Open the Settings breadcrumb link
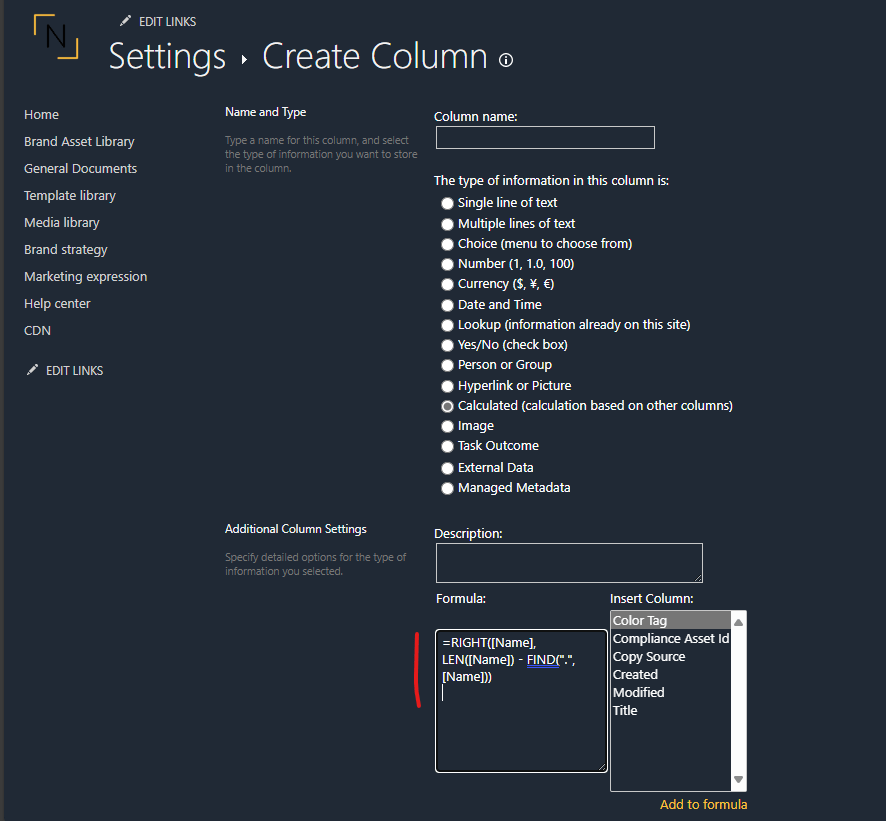The height and width of the screenshot is (821, 886). [x=167, y=58]
